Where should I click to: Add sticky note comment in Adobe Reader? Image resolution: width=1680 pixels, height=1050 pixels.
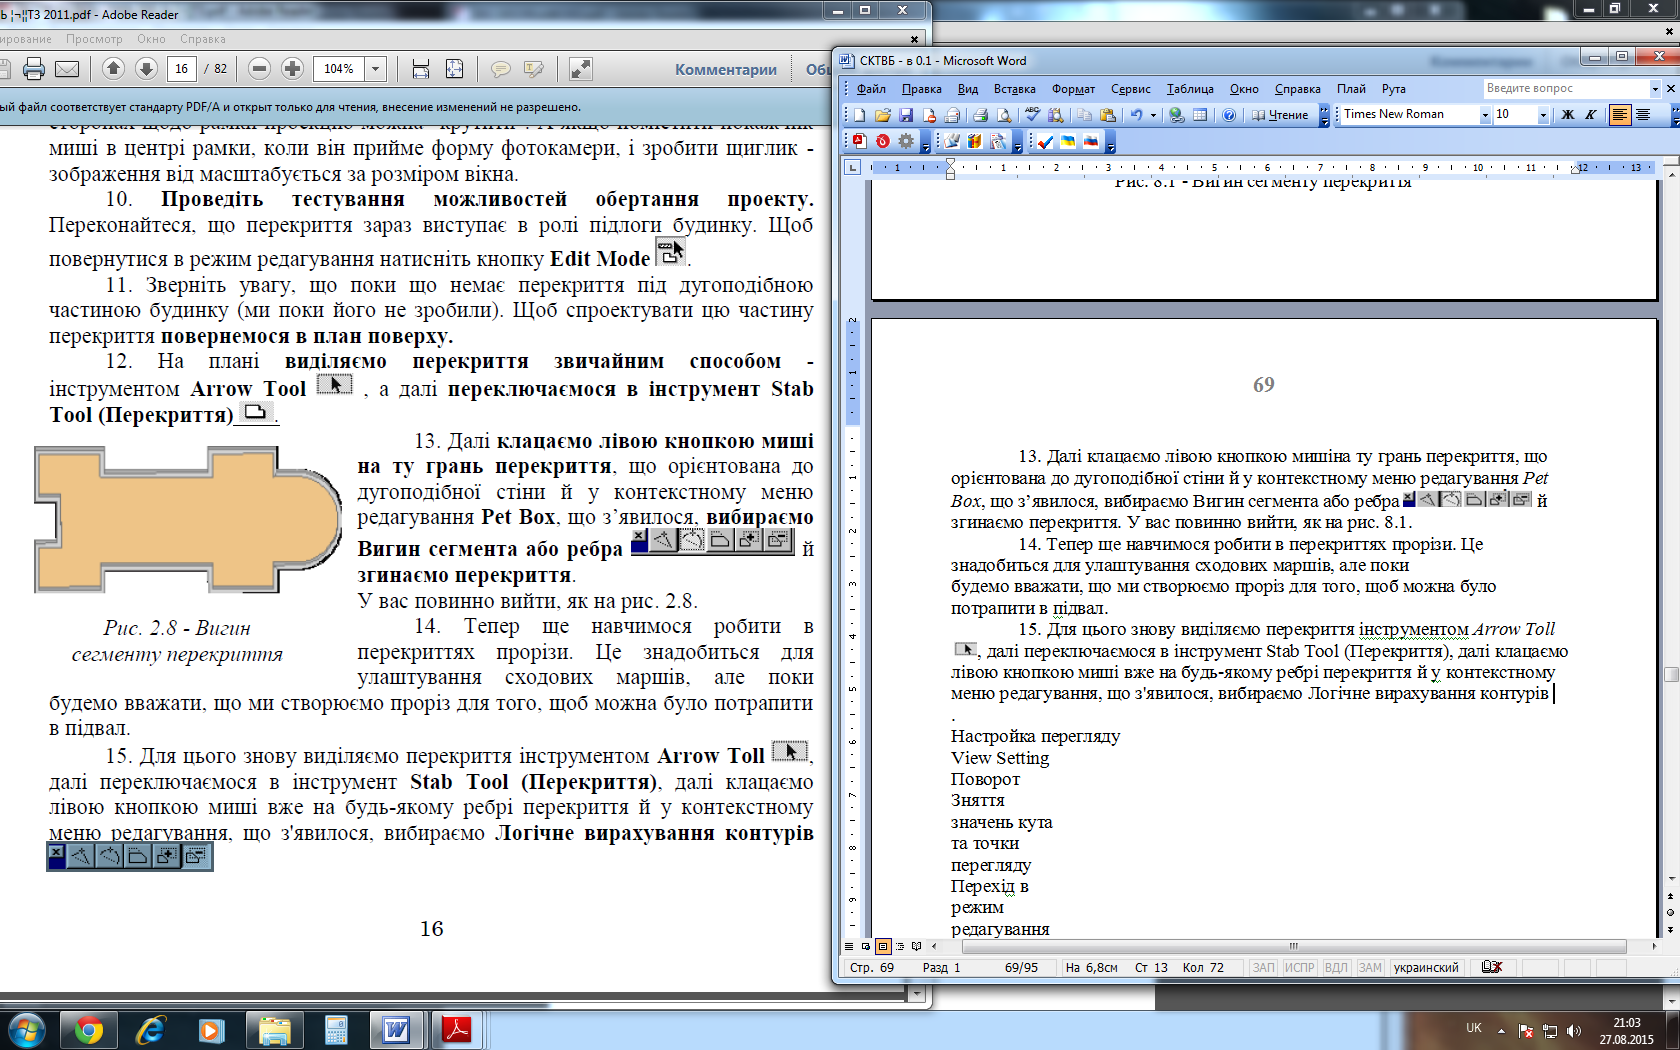pos(500,69)
